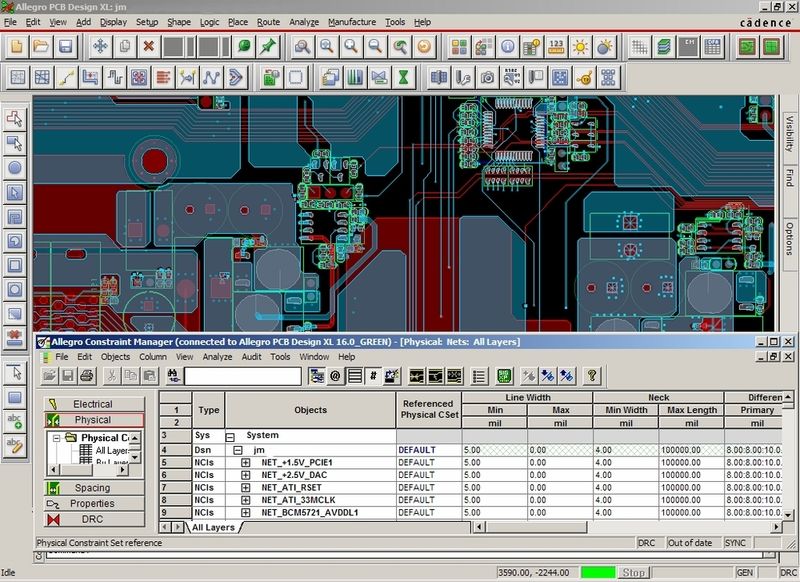Image resolution: width=800 pixels, height=582 pixels.
Task: Switch to the Electrical constraints section
Action: coord(94,404)
